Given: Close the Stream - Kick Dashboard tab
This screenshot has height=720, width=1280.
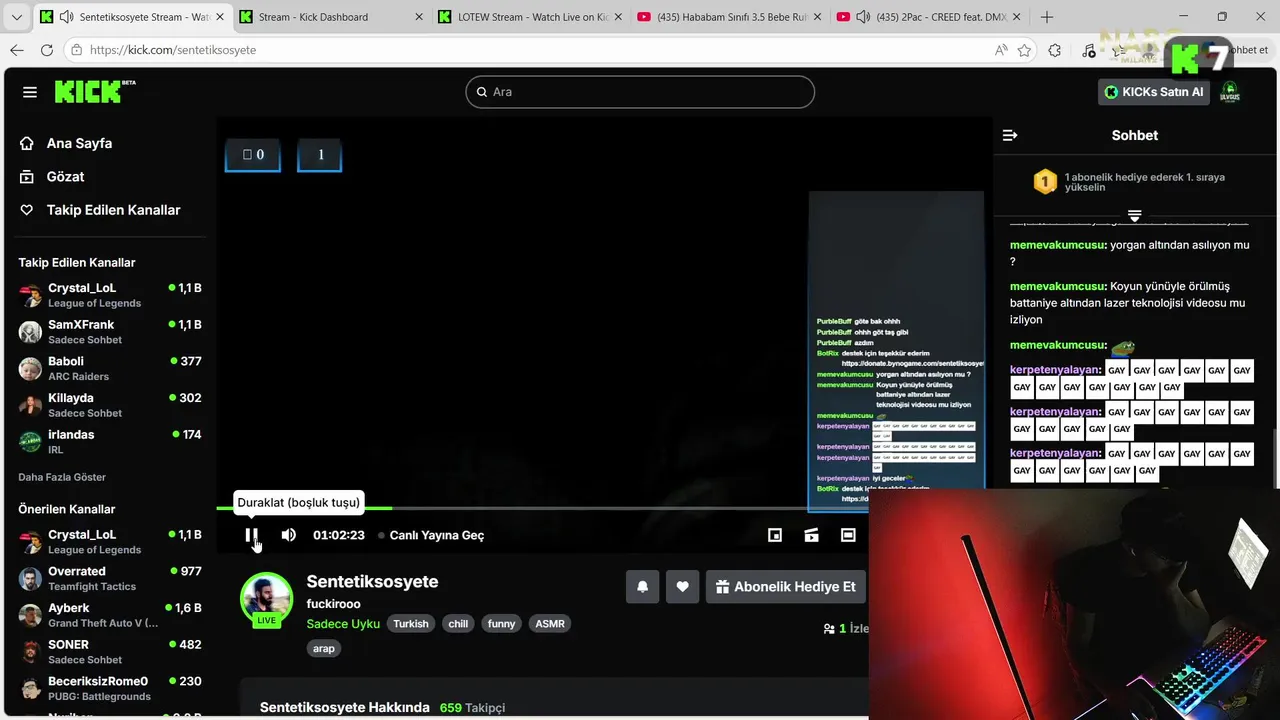Looking at the screenshot, I should click(419, 17).
